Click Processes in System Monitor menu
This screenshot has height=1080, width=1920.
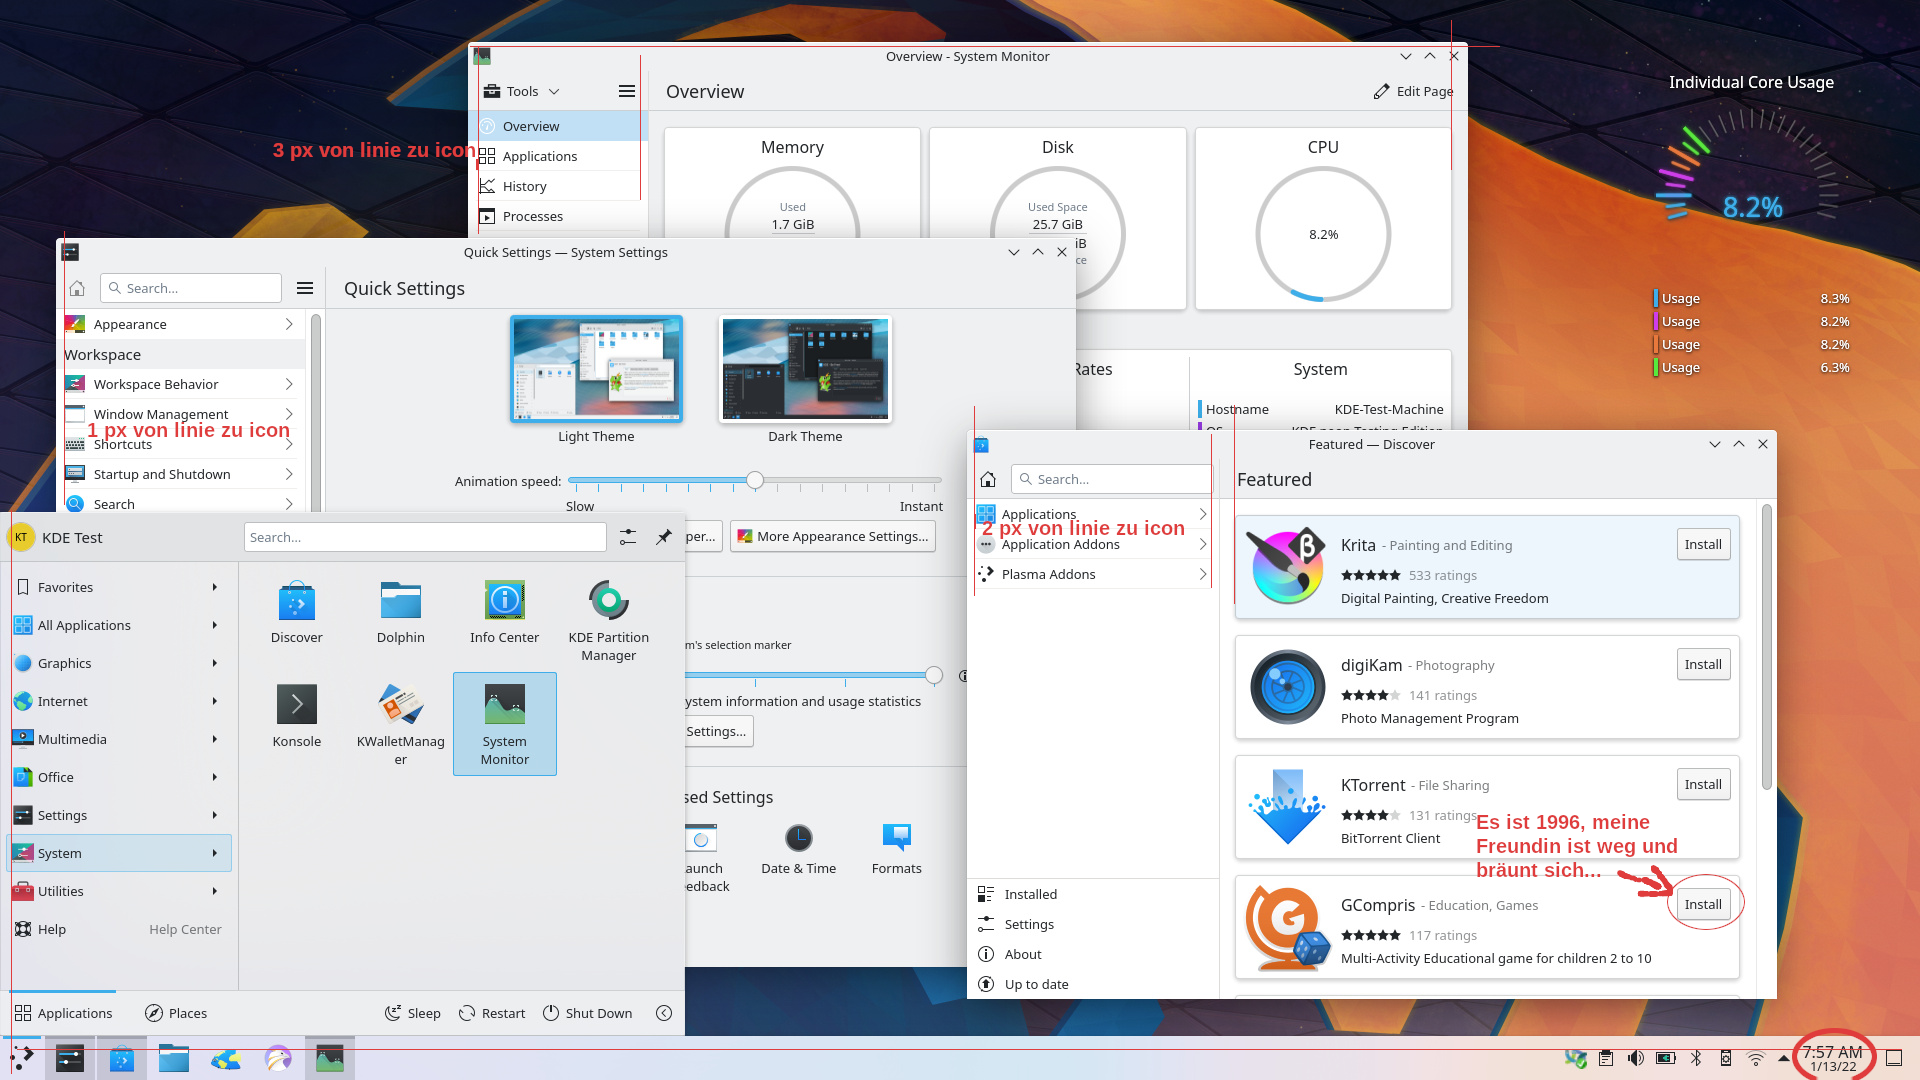pyautogui.click(x=533, y=215)
